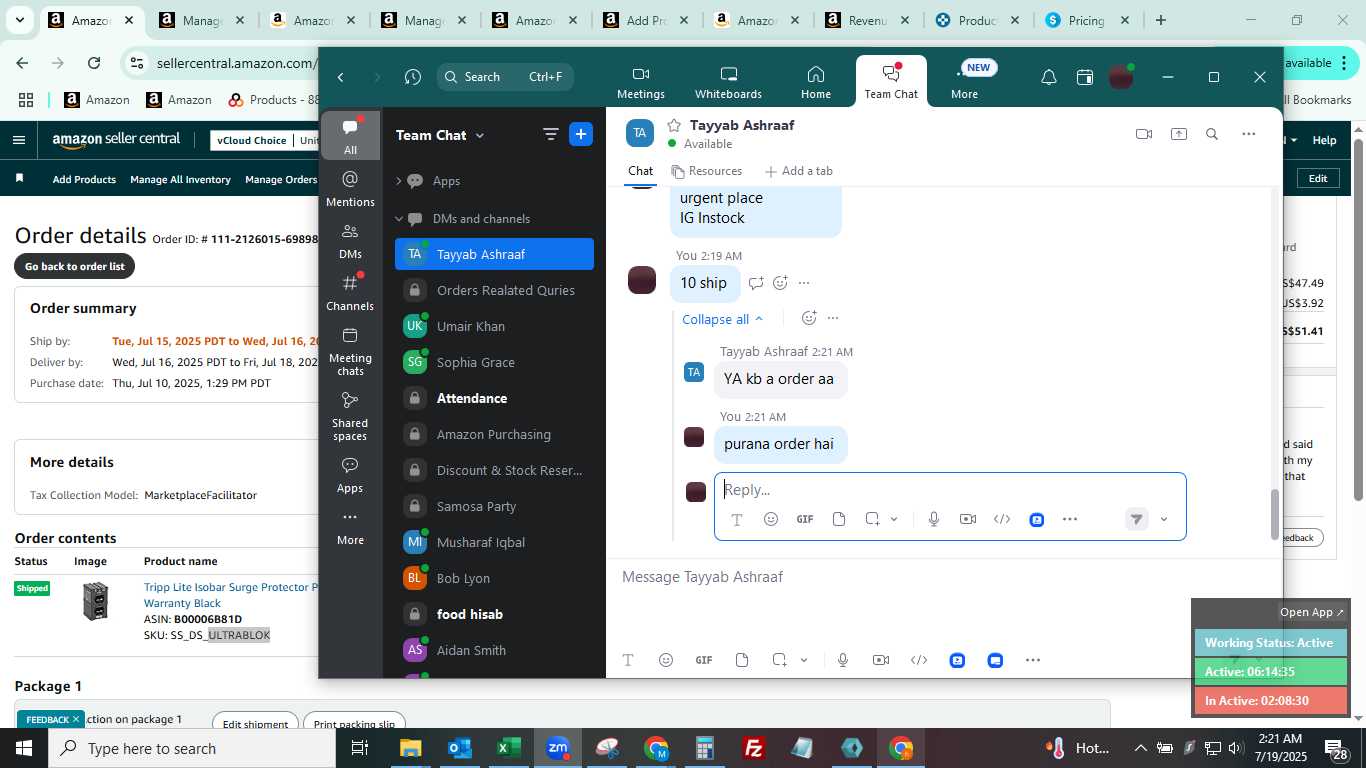Click the Windows Start button

click(23, 748)
